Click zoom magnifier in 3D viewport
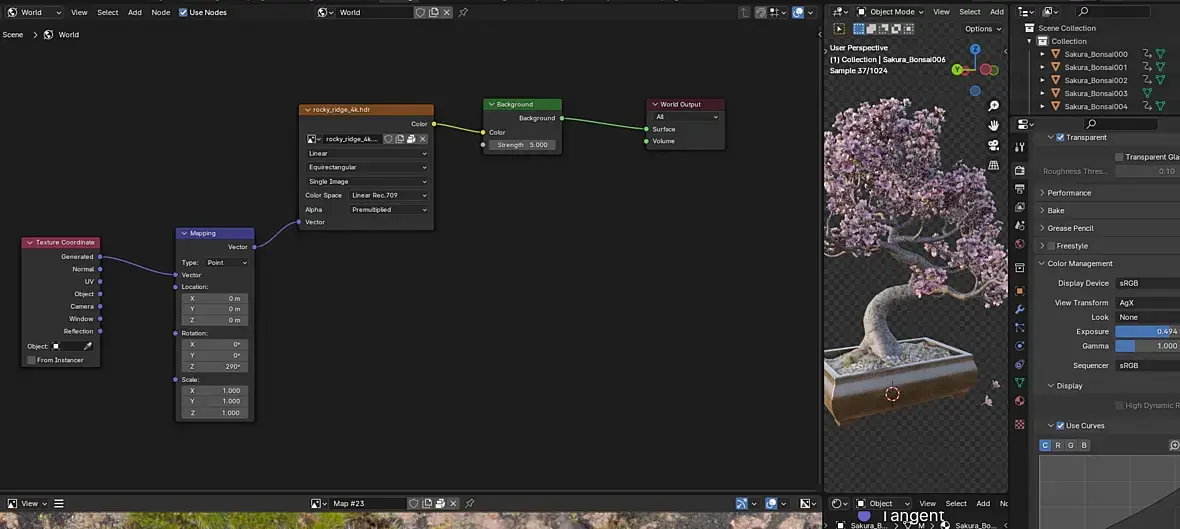The height and width of the screenshot is (529, 1180). tap(993, 106)
